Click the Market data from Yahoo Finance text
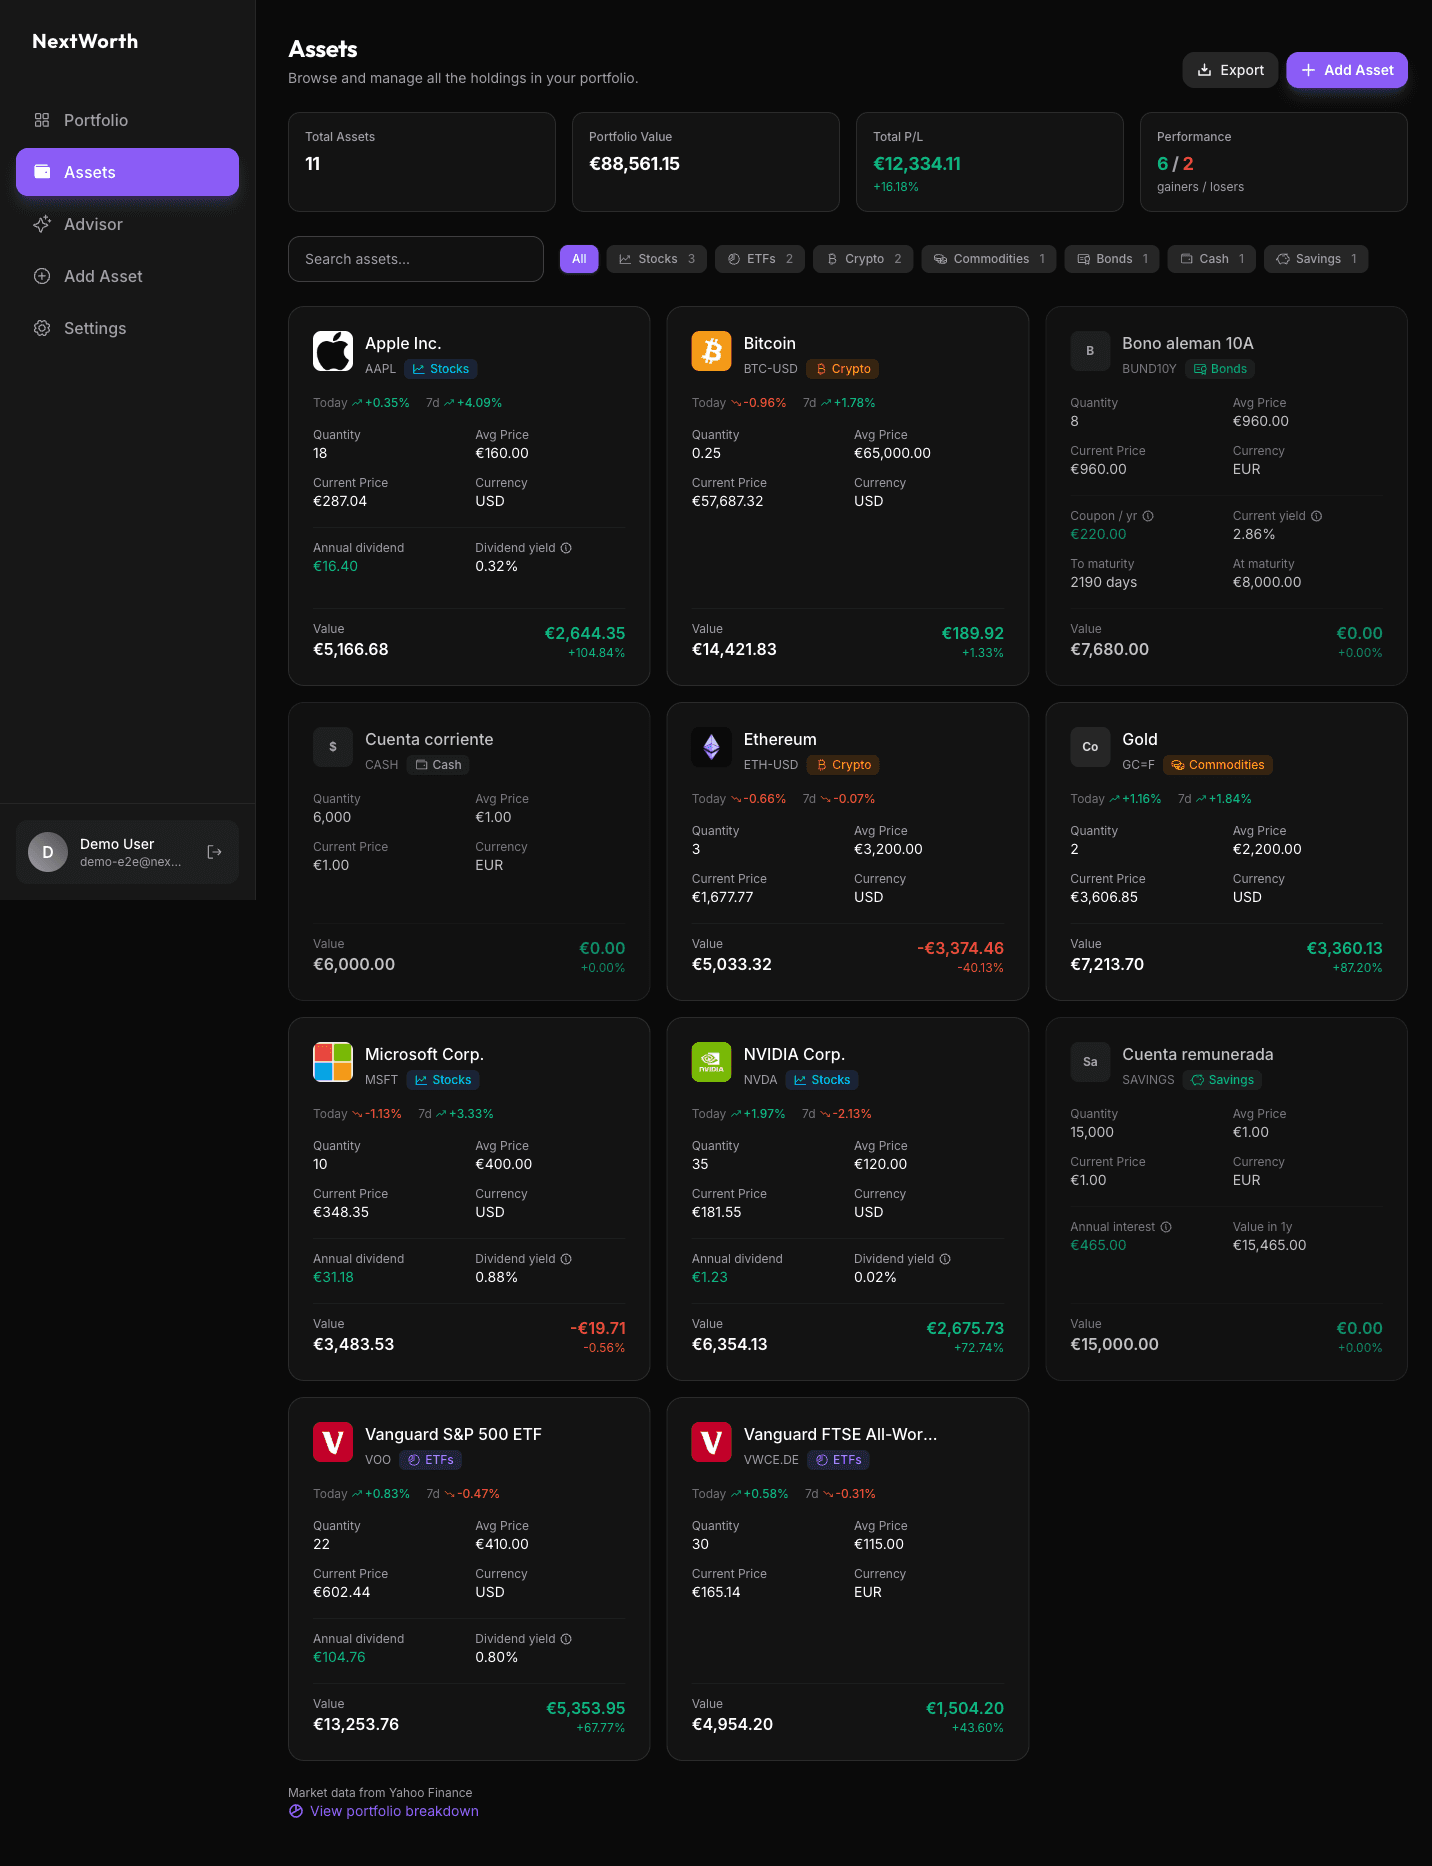This screenshot has height=1866, width=1432. tap(380, 1793)
